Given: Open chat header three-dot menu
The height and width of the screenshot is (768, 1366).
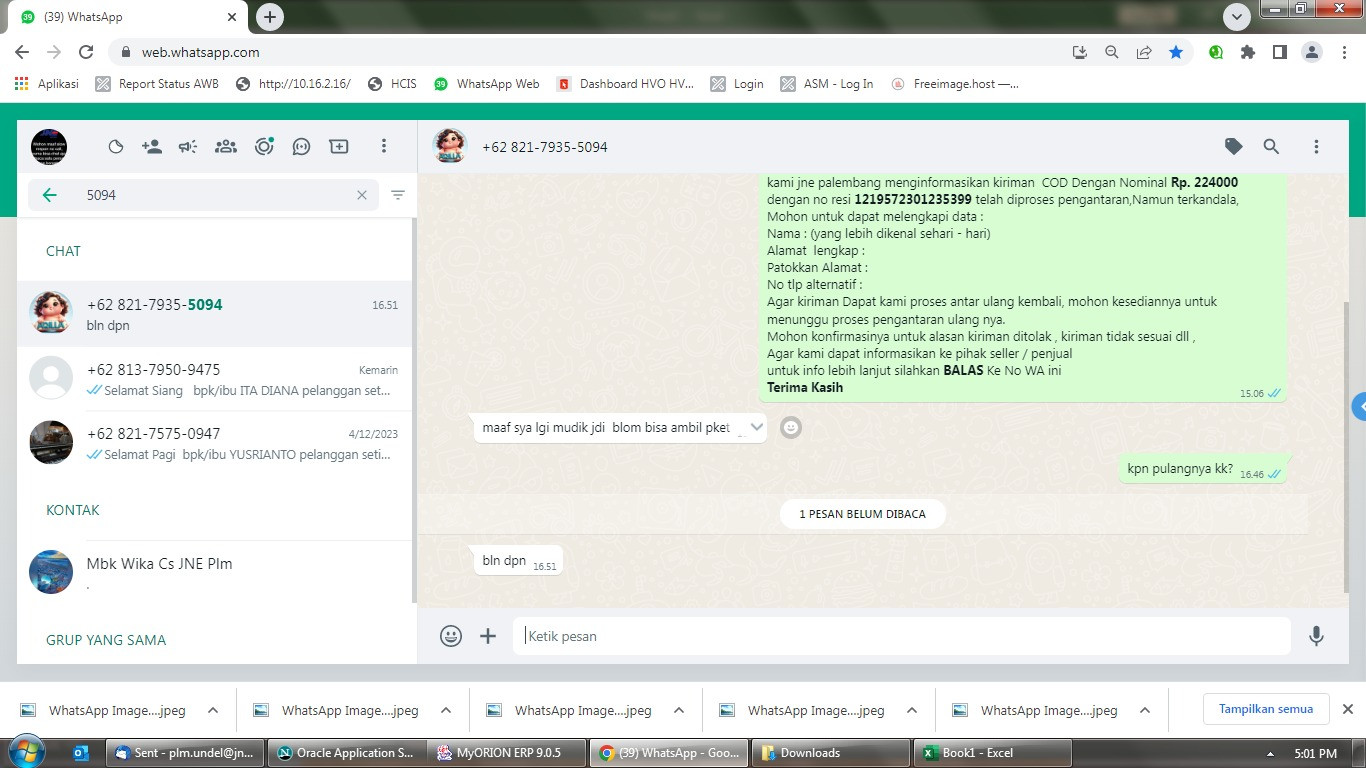Looking at the screenshot, I should click(x=1316, y=147).
